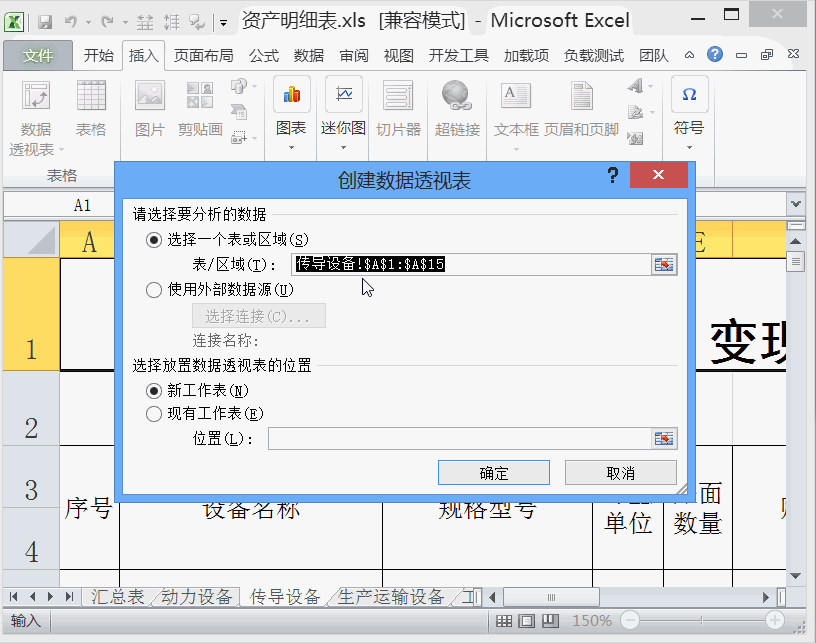Close the 创建数据透视表 dialog
816x643 pixels.
658,175
